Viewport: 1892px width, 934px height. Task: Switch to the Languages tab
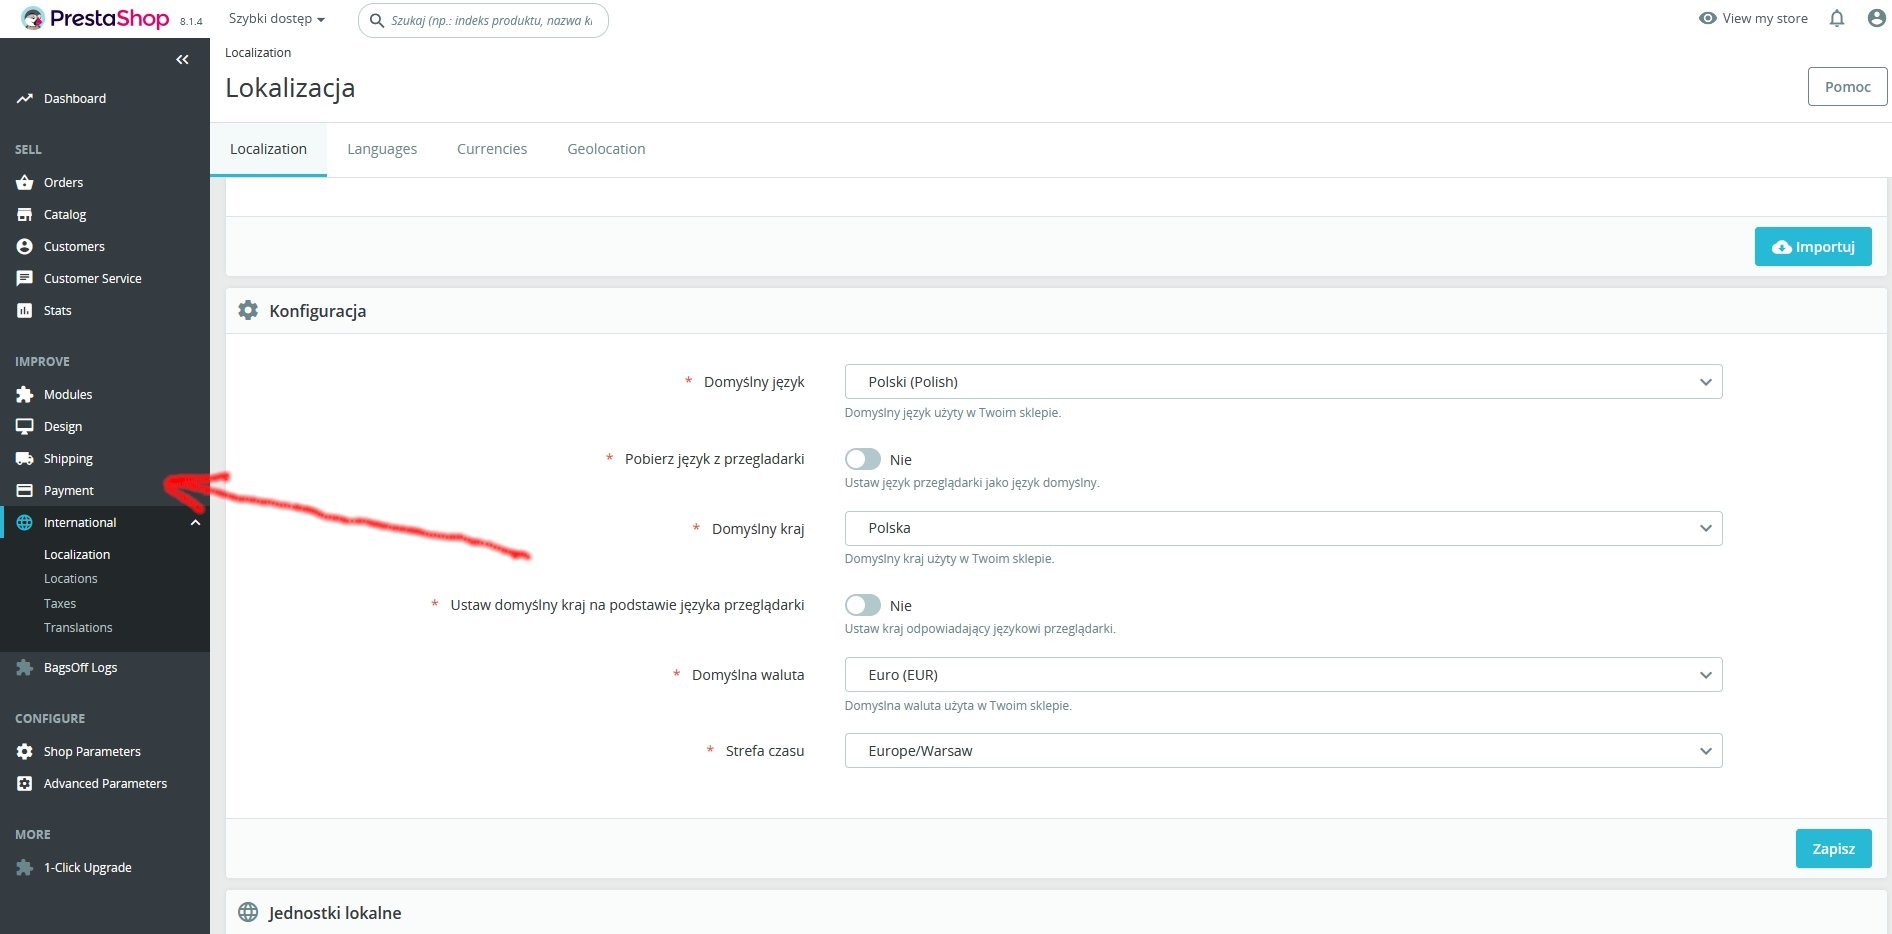(382, 149)
